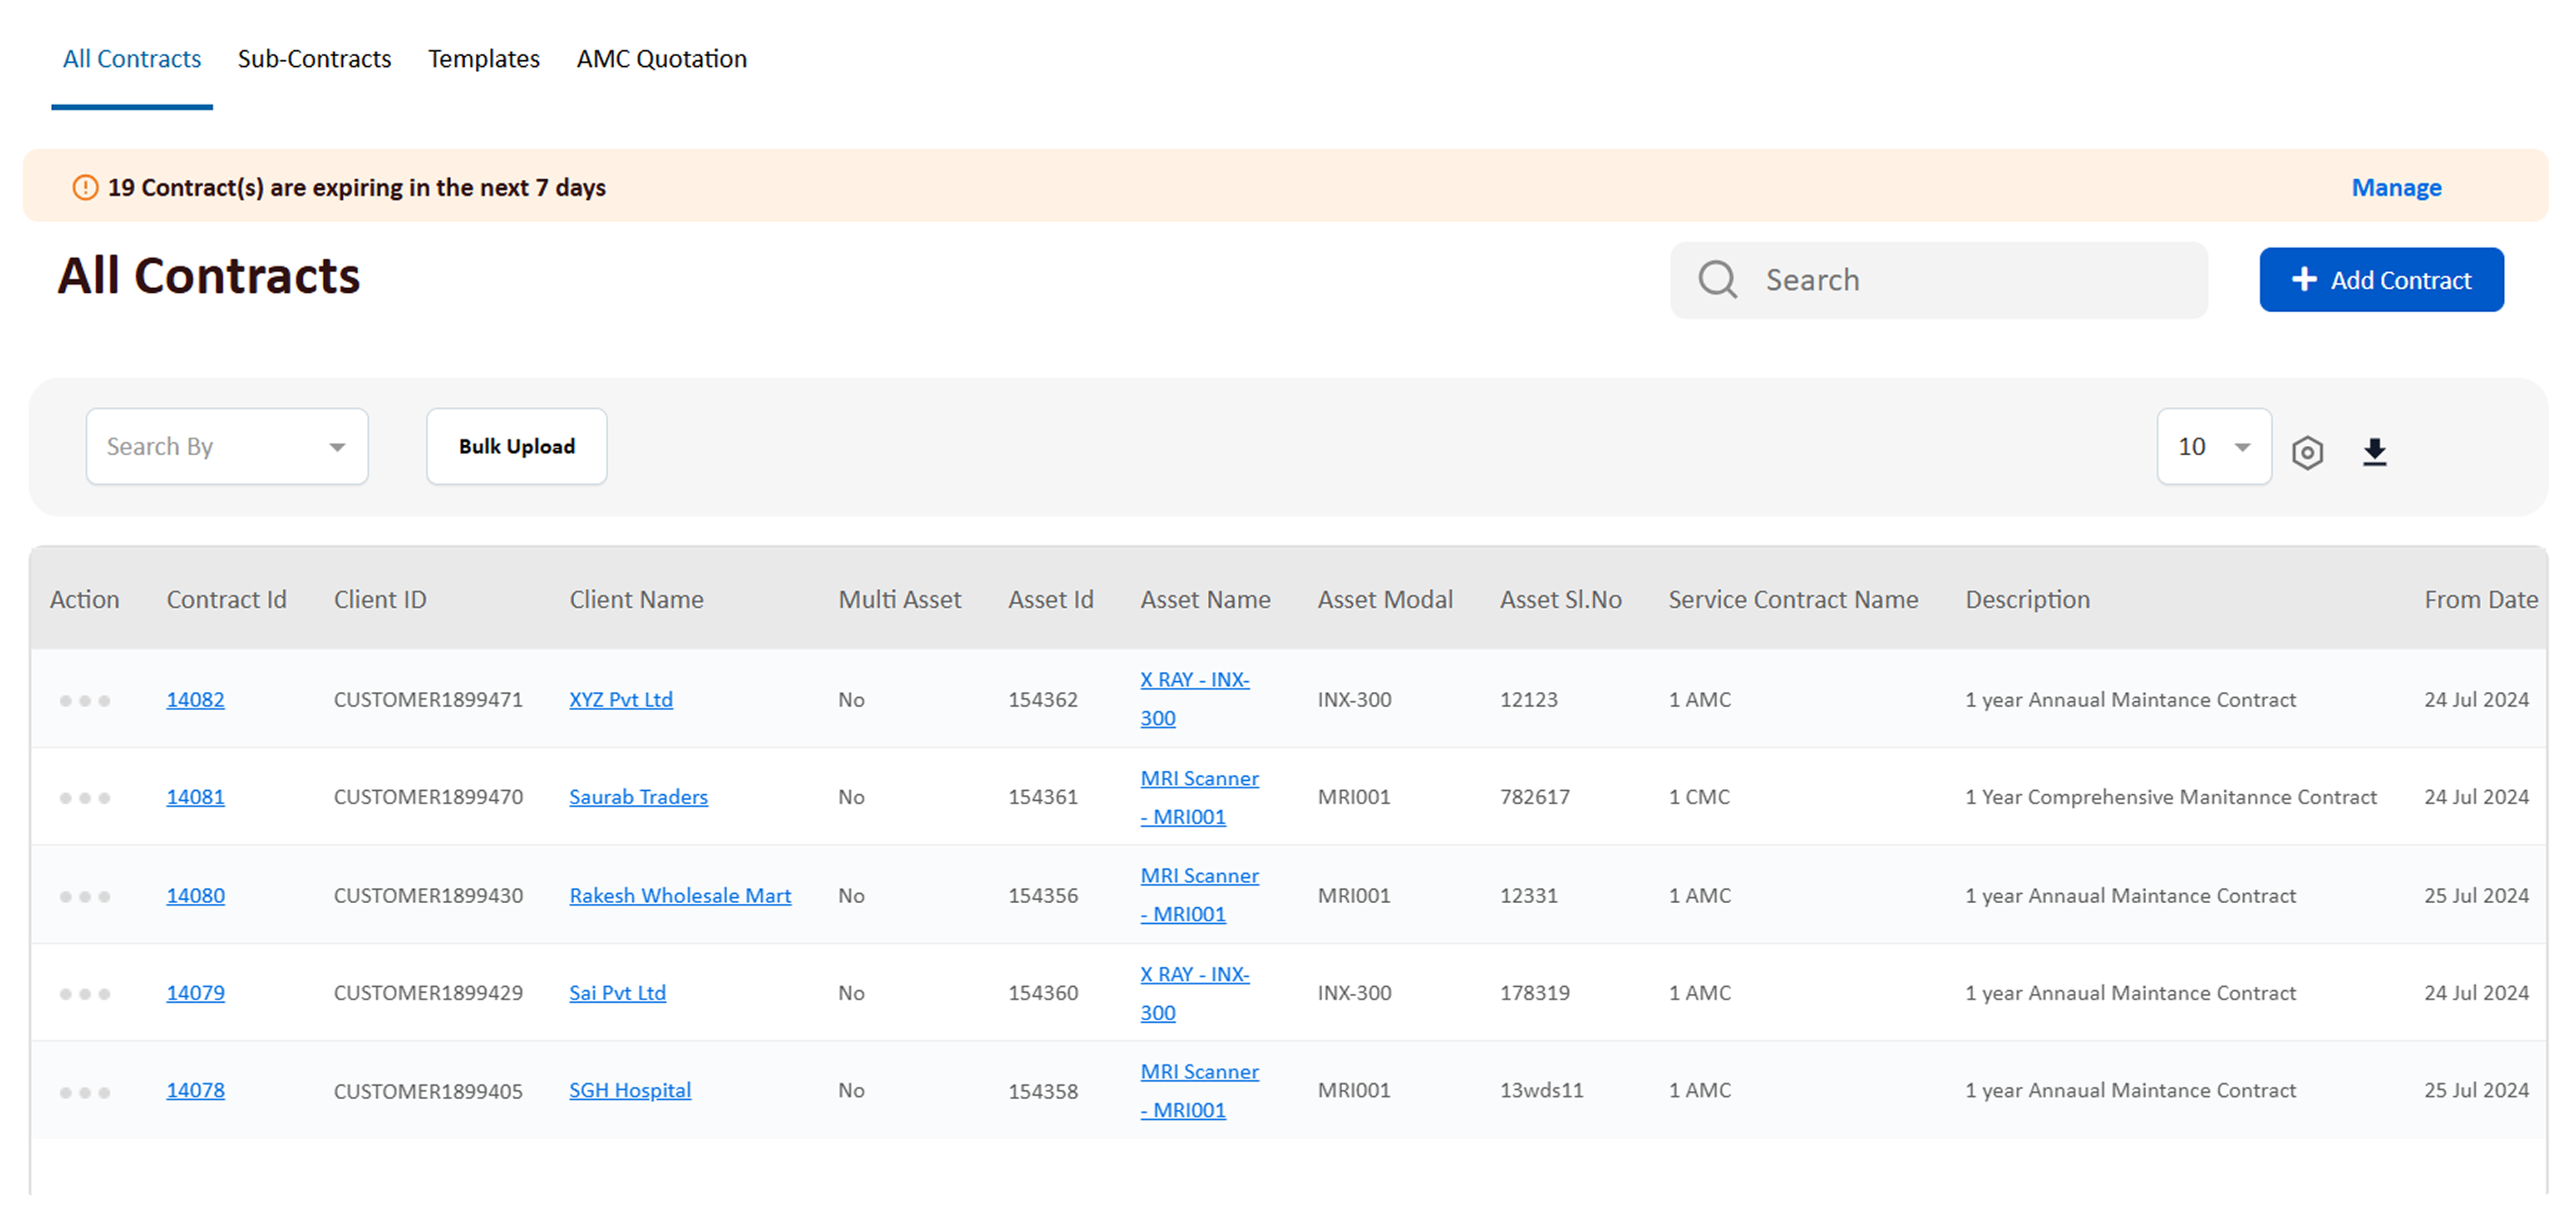Open three-dot actions for contract 14080
This screenshot has height=1206, width=2576.
[85, 897]
